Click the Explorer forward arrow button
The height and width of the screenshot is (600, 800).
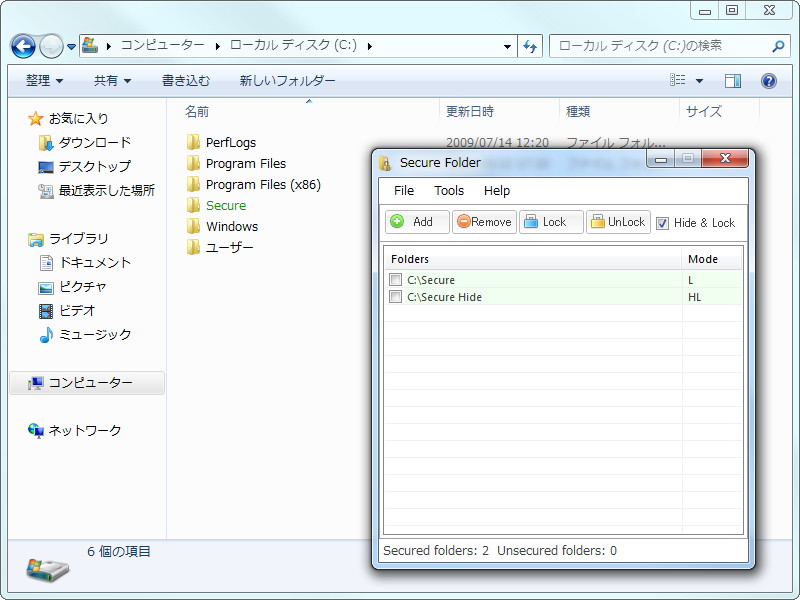coord(51,46)
